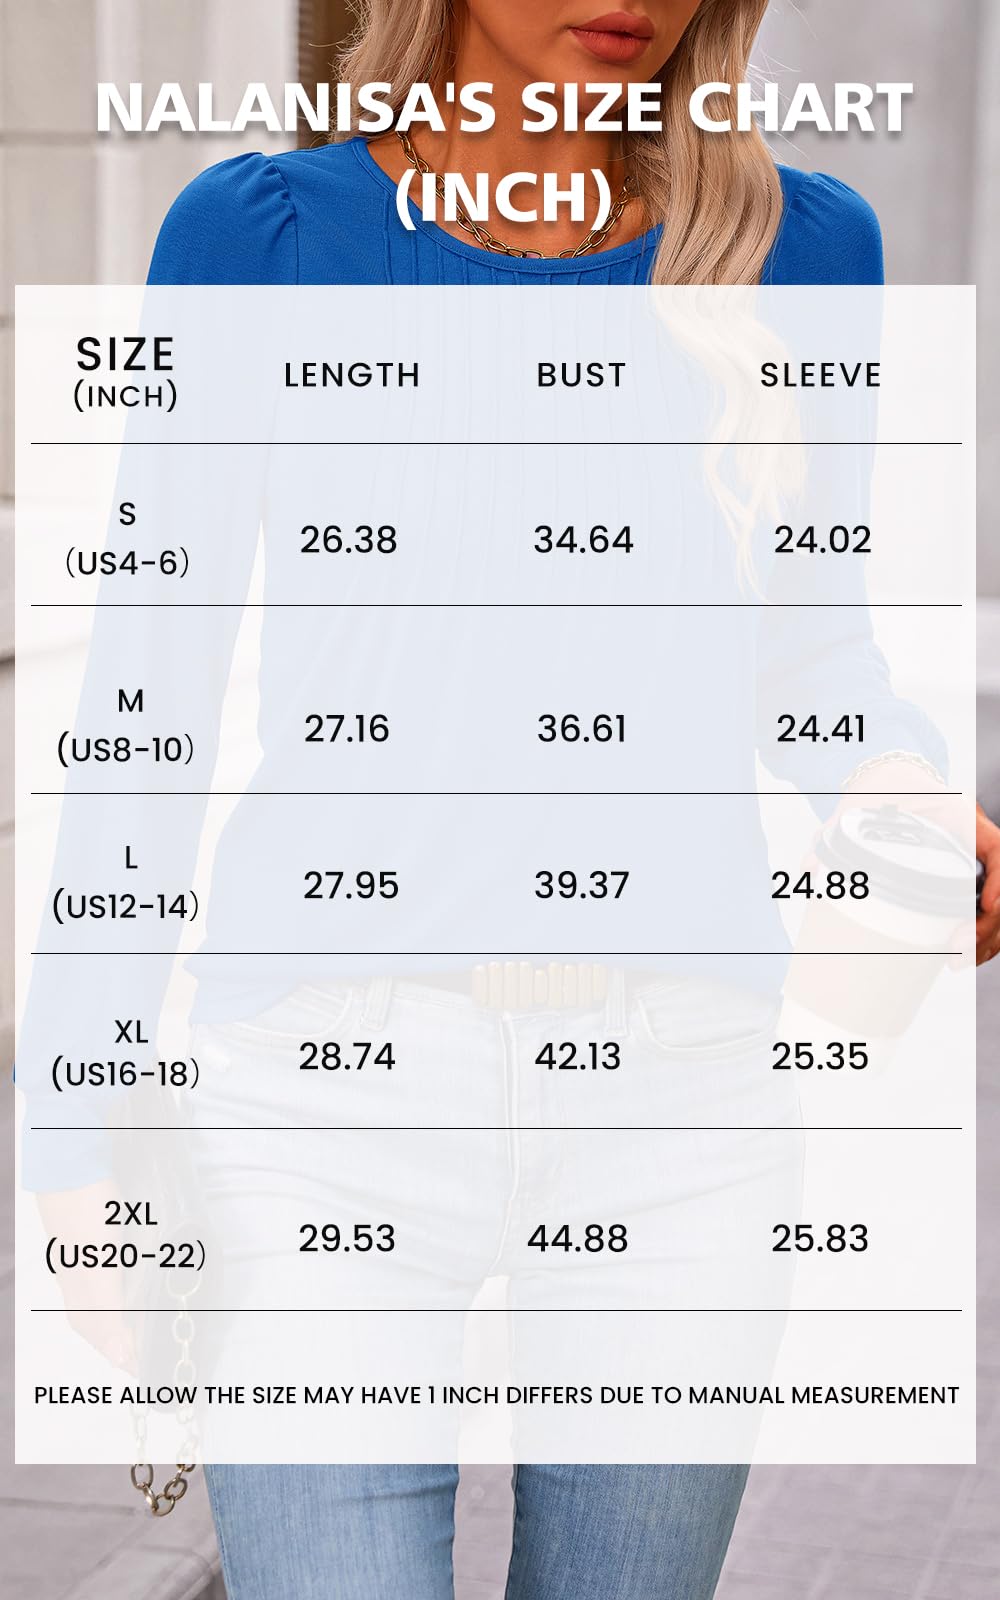Screen dimensions: 1000x1600
Task: Click the 25.35 sleeve value
Action: click(x=820, y=1056)
